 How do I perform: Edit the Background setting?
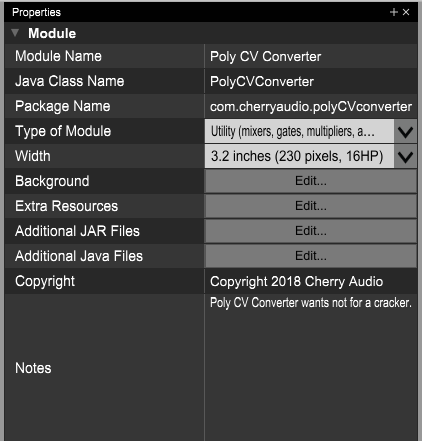[x=311, y=181]
